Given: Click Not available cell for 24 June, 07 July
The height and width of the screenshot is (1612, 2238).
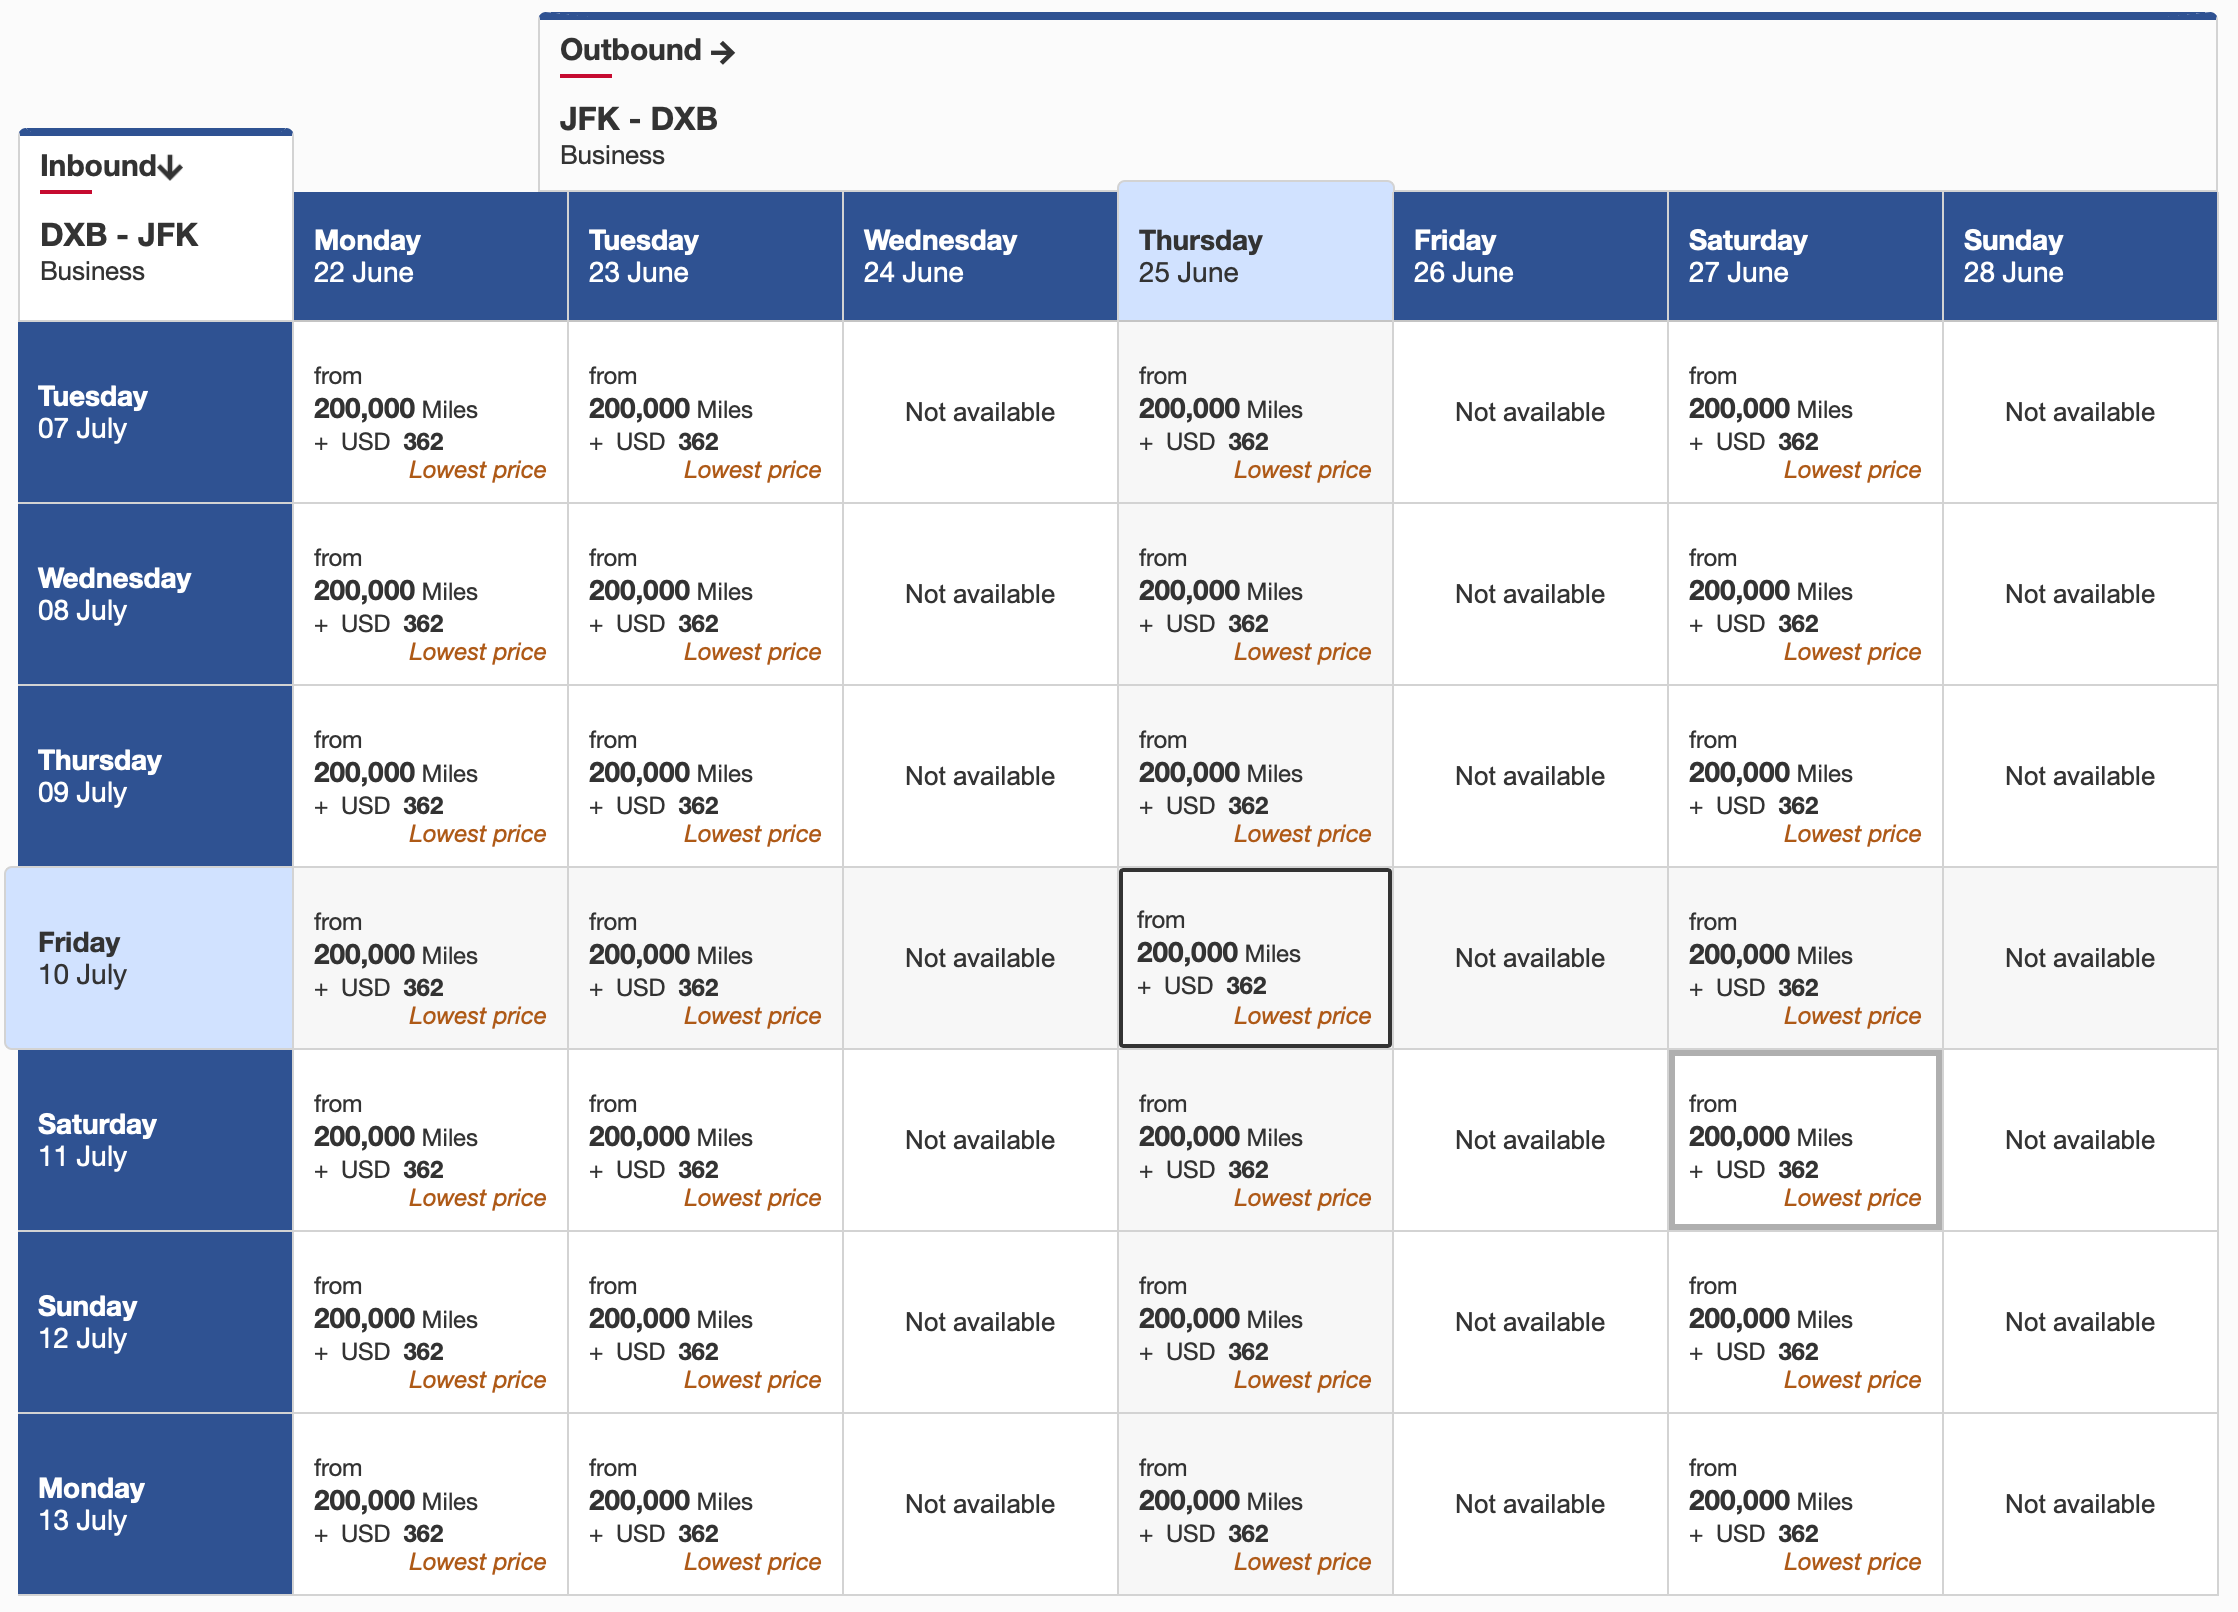Looking at the screenshot, I should click(980, 412).
